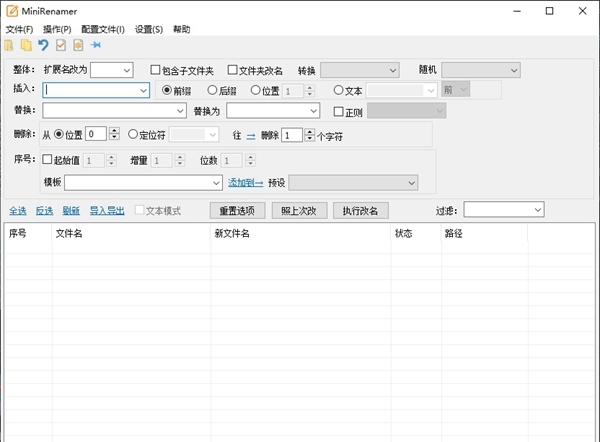Click the 全选 select-all link
This screenshot has height=442, width=600.
tap(18, 211)
